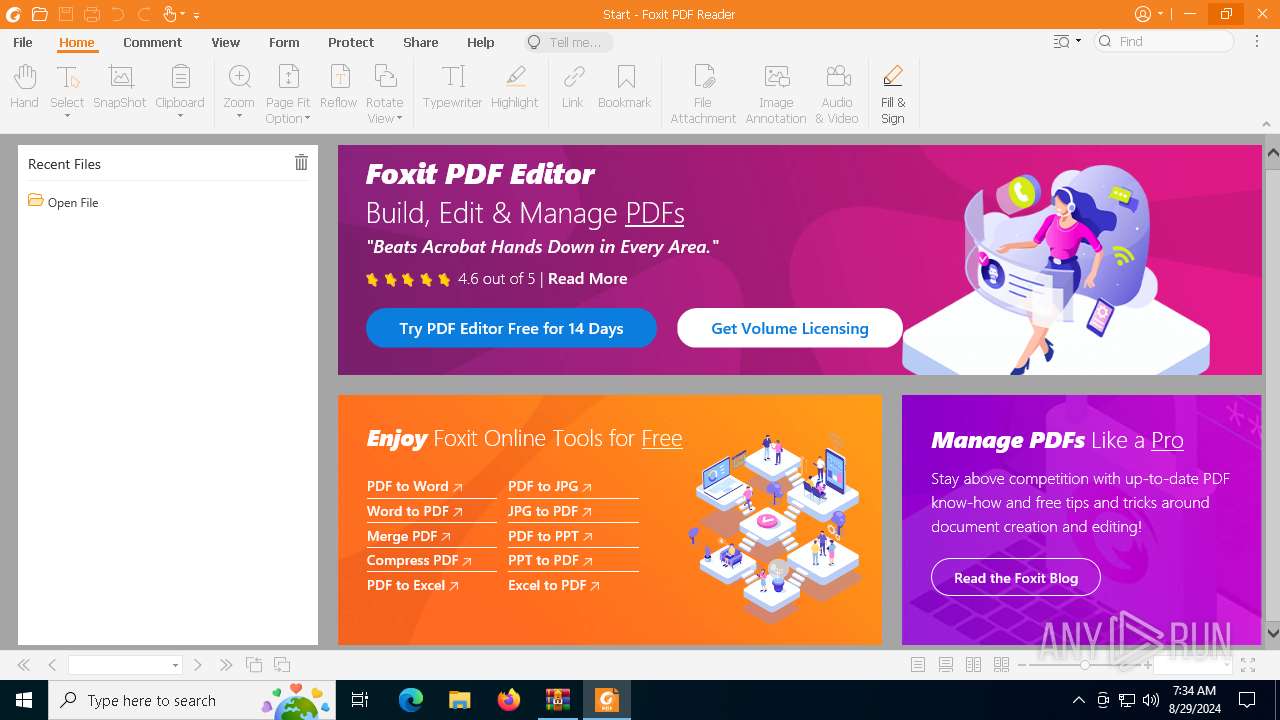
Task: Customize quick access toolbar dropdown
Action: [197, 15]
